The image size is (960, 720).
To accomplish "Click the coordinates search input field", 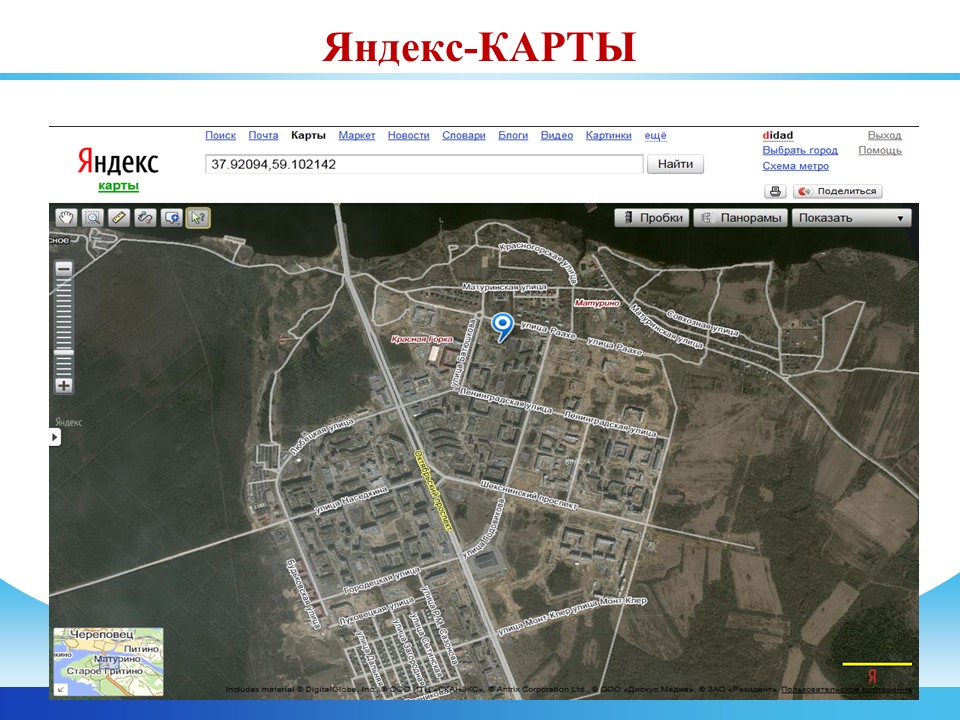I will point(424,164).
